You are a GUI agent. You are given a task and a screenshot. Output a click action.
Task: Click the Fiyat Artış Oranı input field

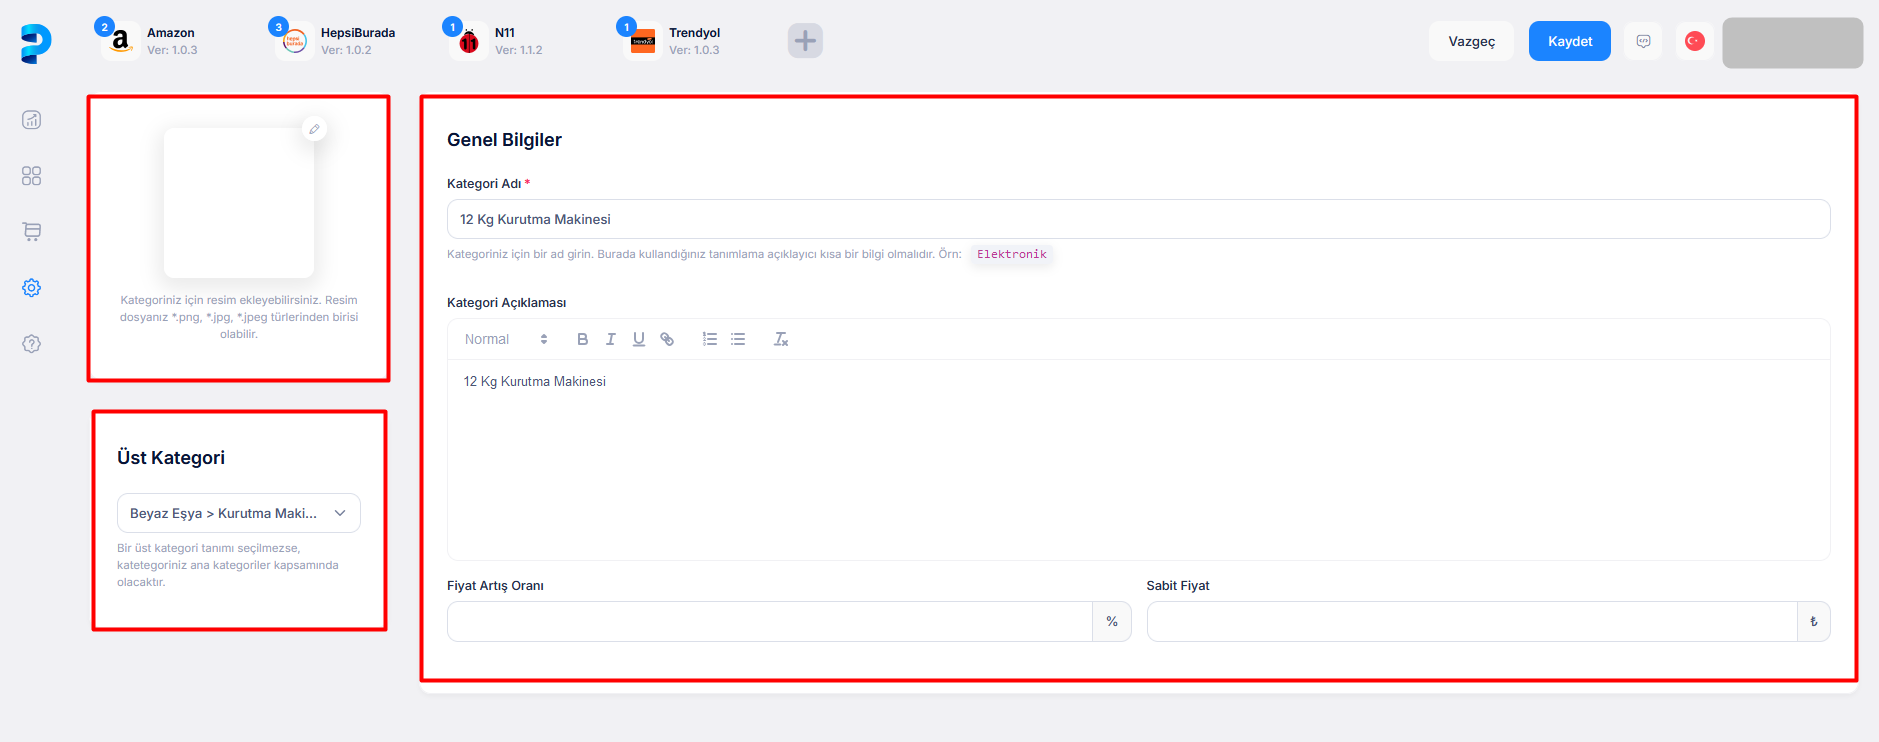point(769,622)
